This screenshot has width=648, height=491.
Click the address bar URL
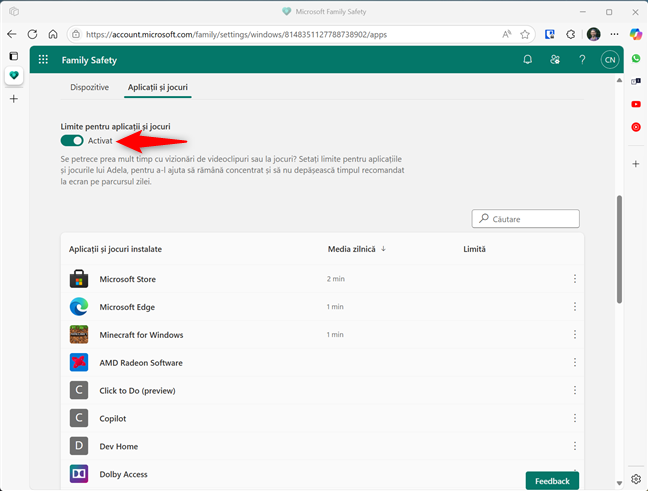click(x=236, y=35)
